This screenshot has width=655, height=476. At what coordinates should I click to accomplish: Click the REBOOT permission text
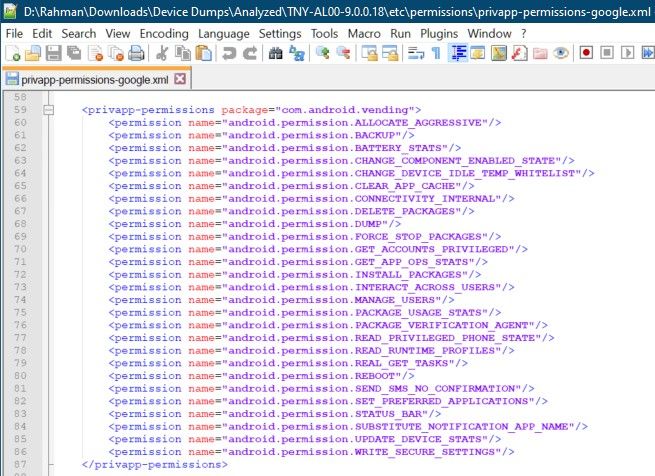[x=375, y=376]
